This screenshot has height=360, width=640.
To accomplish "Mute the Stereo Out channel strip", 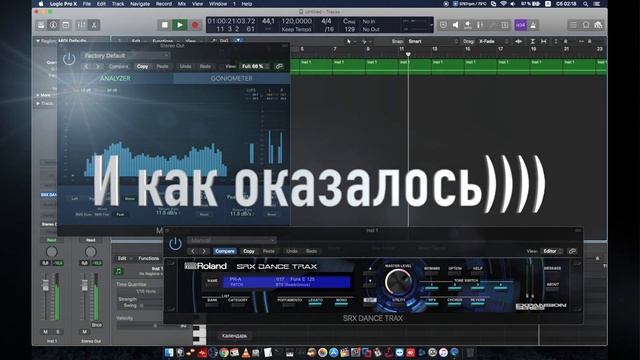I will tap(84, 332).
